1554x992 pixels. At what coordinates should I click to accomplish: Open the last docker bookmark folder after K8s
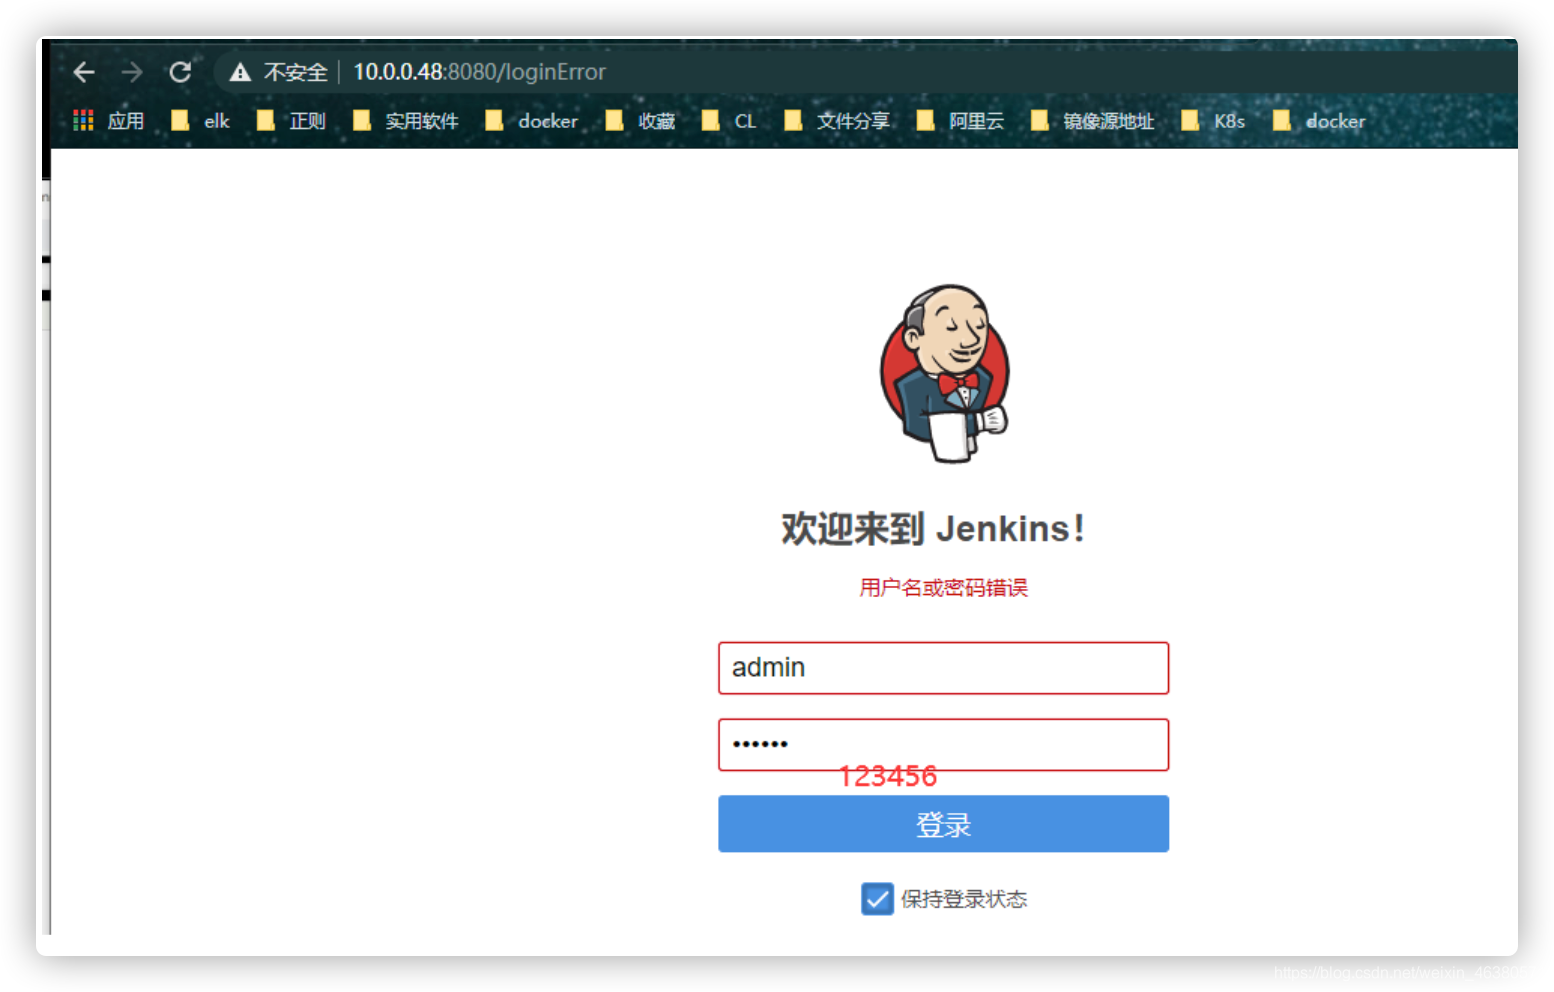(1319, 121)
